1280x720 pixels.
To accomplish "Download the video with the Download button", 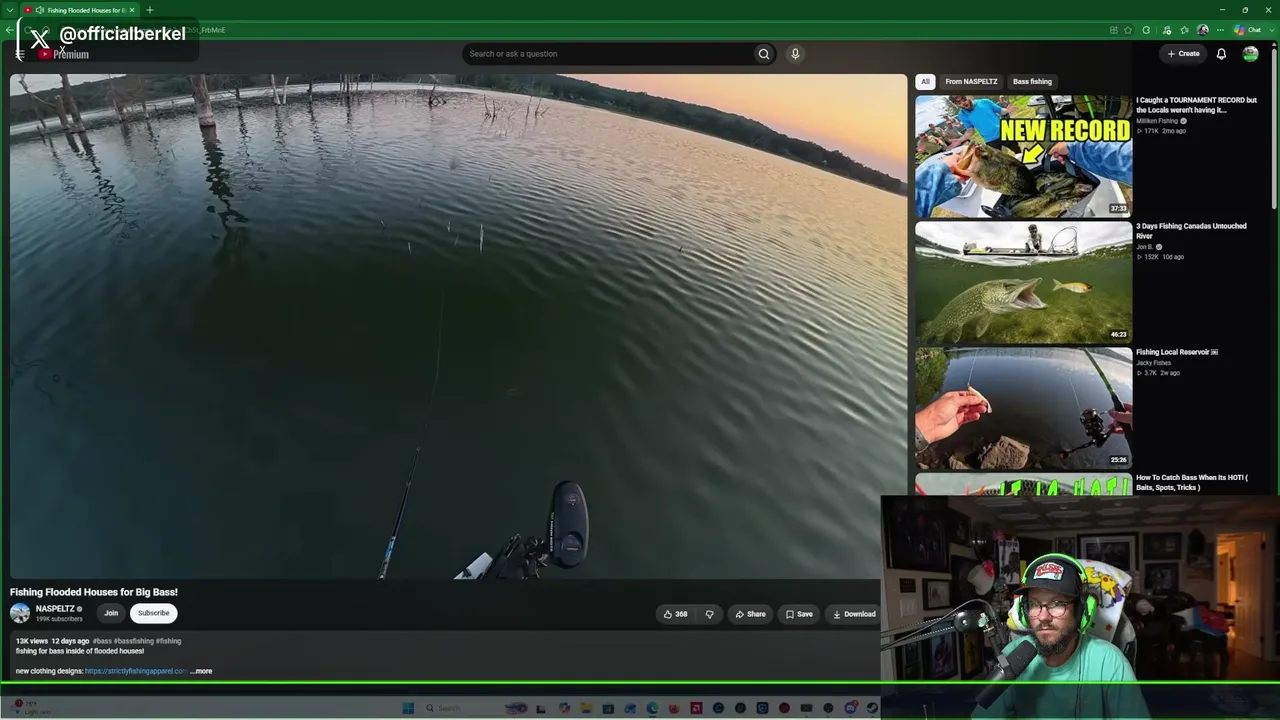I will point(854,614).
